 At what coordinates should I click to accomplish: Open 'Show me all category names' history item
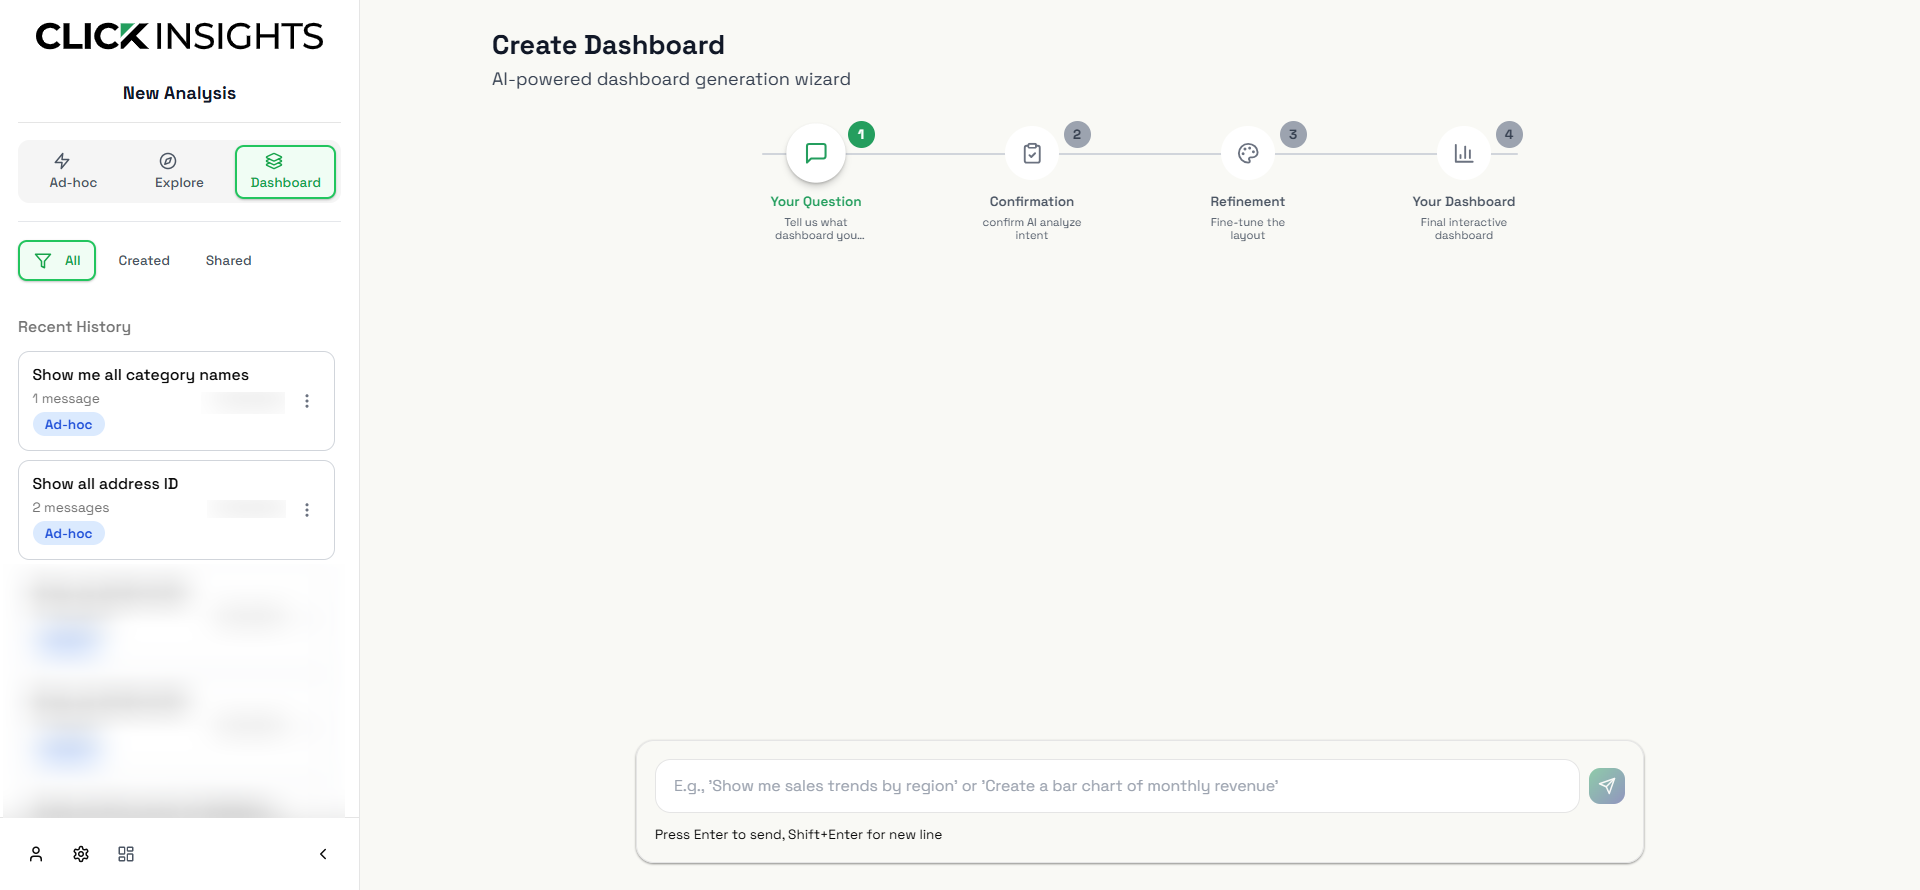(x=176, y=401)
